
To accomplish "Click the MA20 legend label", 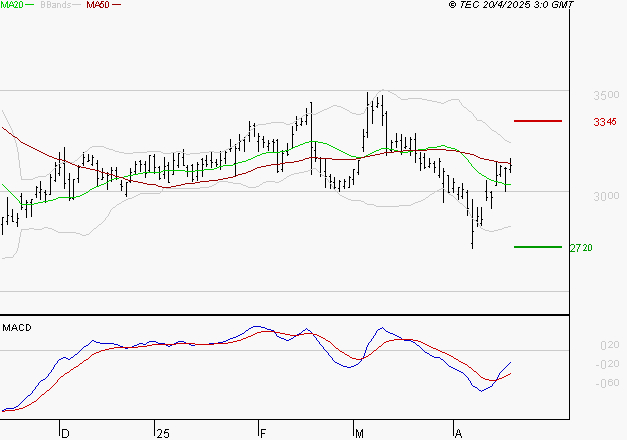I will (11, 5).
